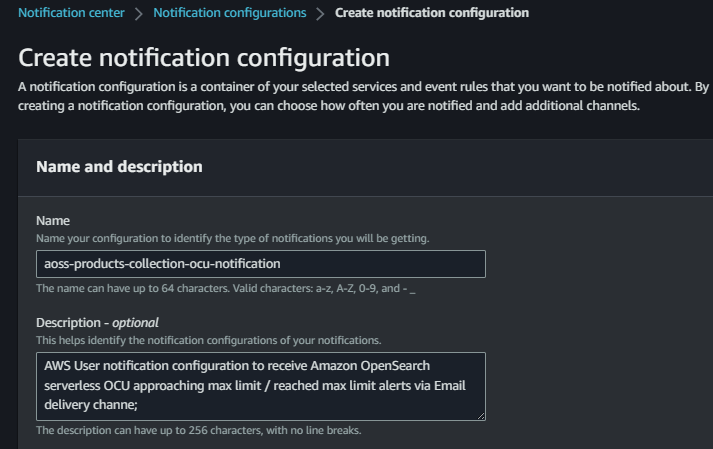Click the Name field label
The height and width of the screenshot is (449, 713).
52,220
